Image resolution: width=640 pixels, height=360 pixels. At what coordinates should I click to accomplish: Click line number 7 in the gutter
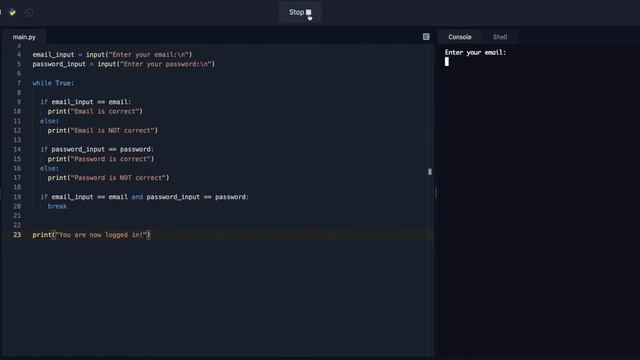click(19, 83)
